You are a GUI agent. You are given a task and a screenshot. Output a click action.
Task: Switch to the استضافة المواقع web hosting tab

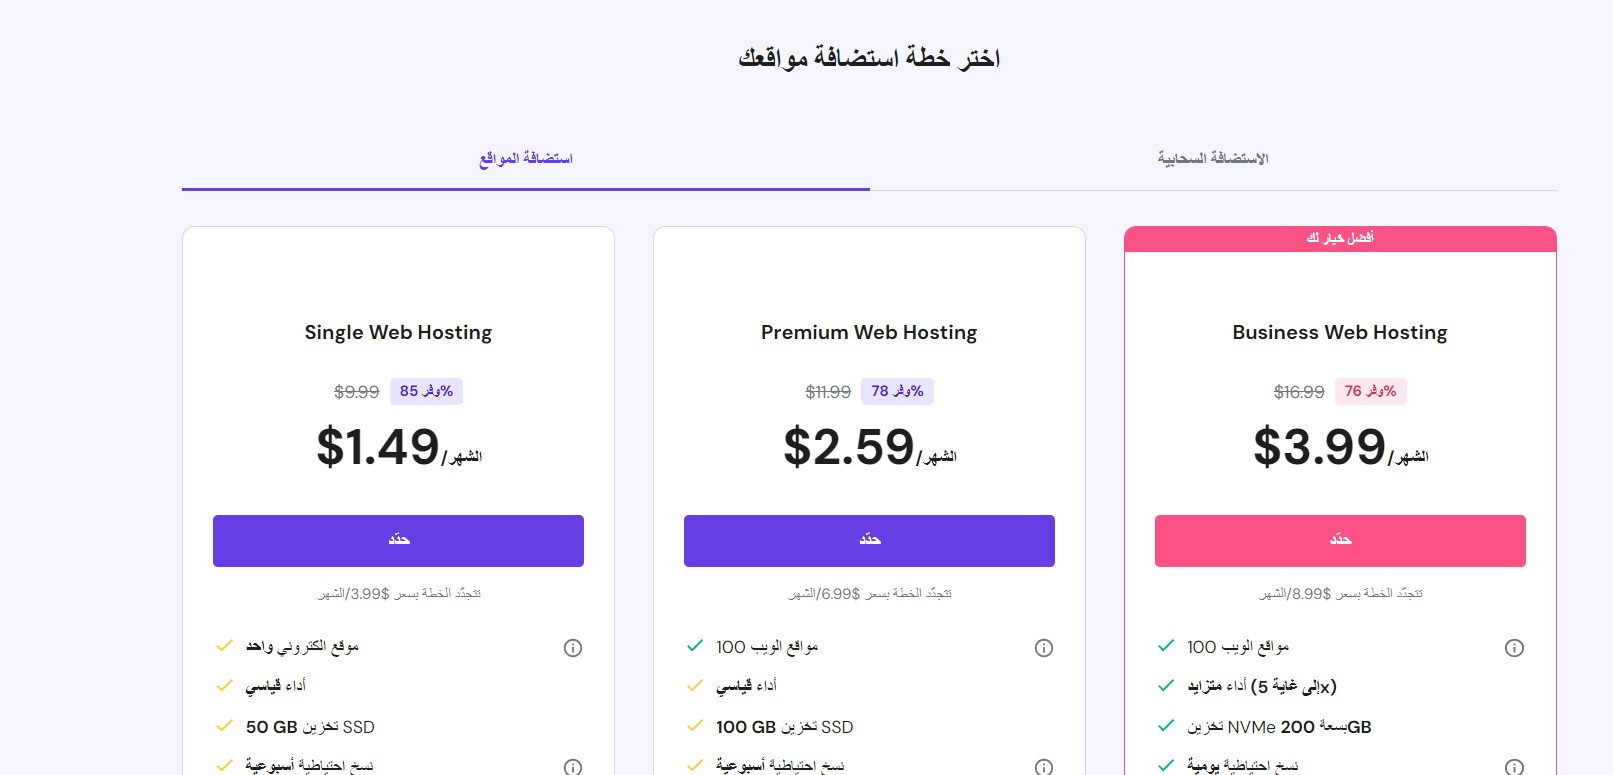pyautogui.click(x=526, y=159)
